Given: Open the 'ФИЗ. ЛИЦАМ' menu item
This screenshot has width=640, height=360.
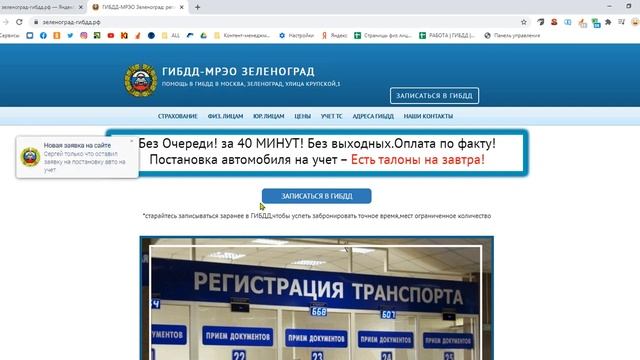Looking at the screenshot, I should tap(225, 116).
